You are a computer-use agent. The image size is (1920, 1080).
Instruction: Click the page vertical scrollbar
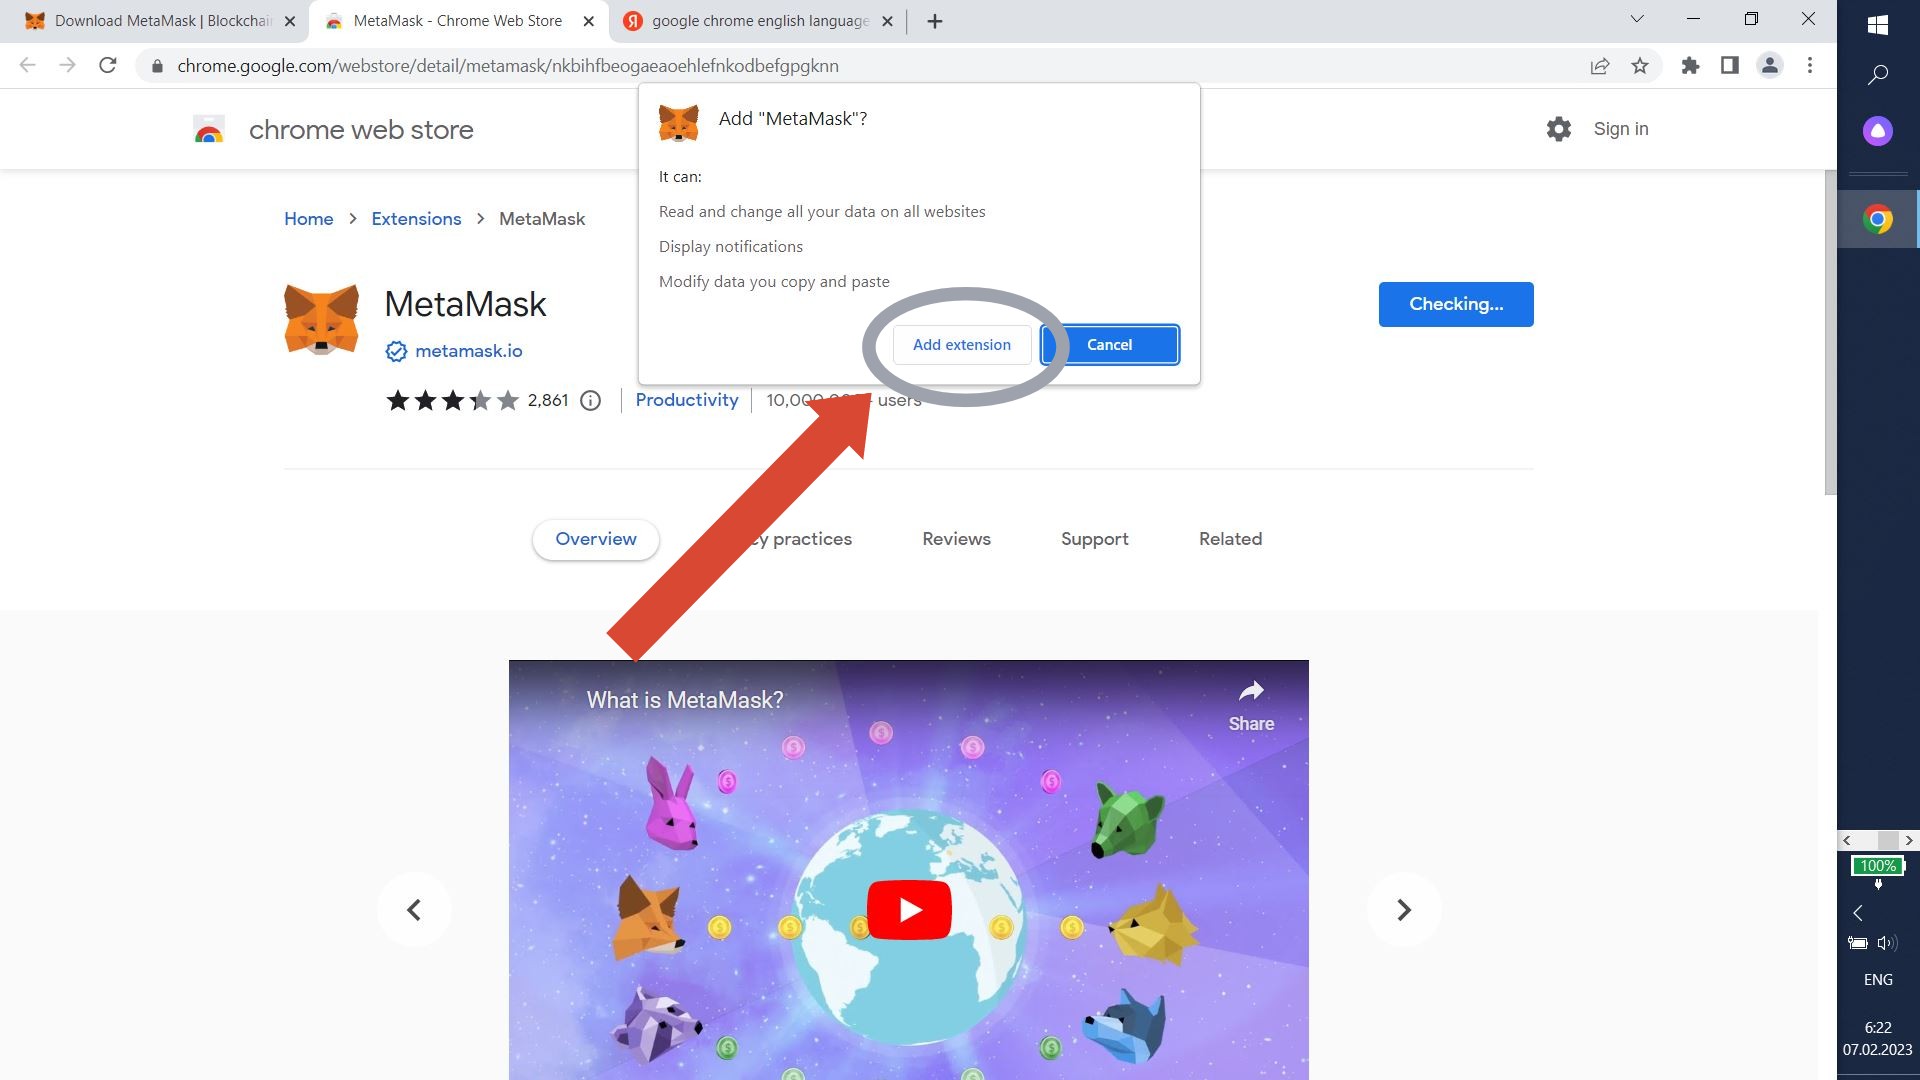(1829, 330)
